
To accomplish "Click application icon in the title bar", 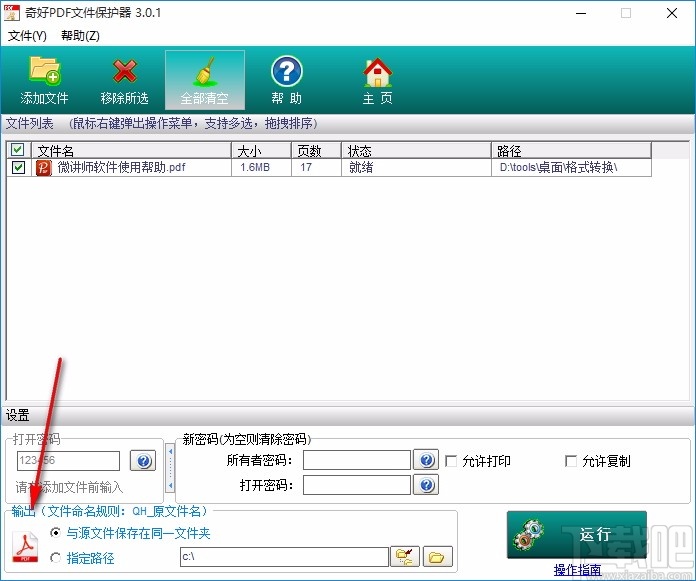I will (x=12, y=12).
